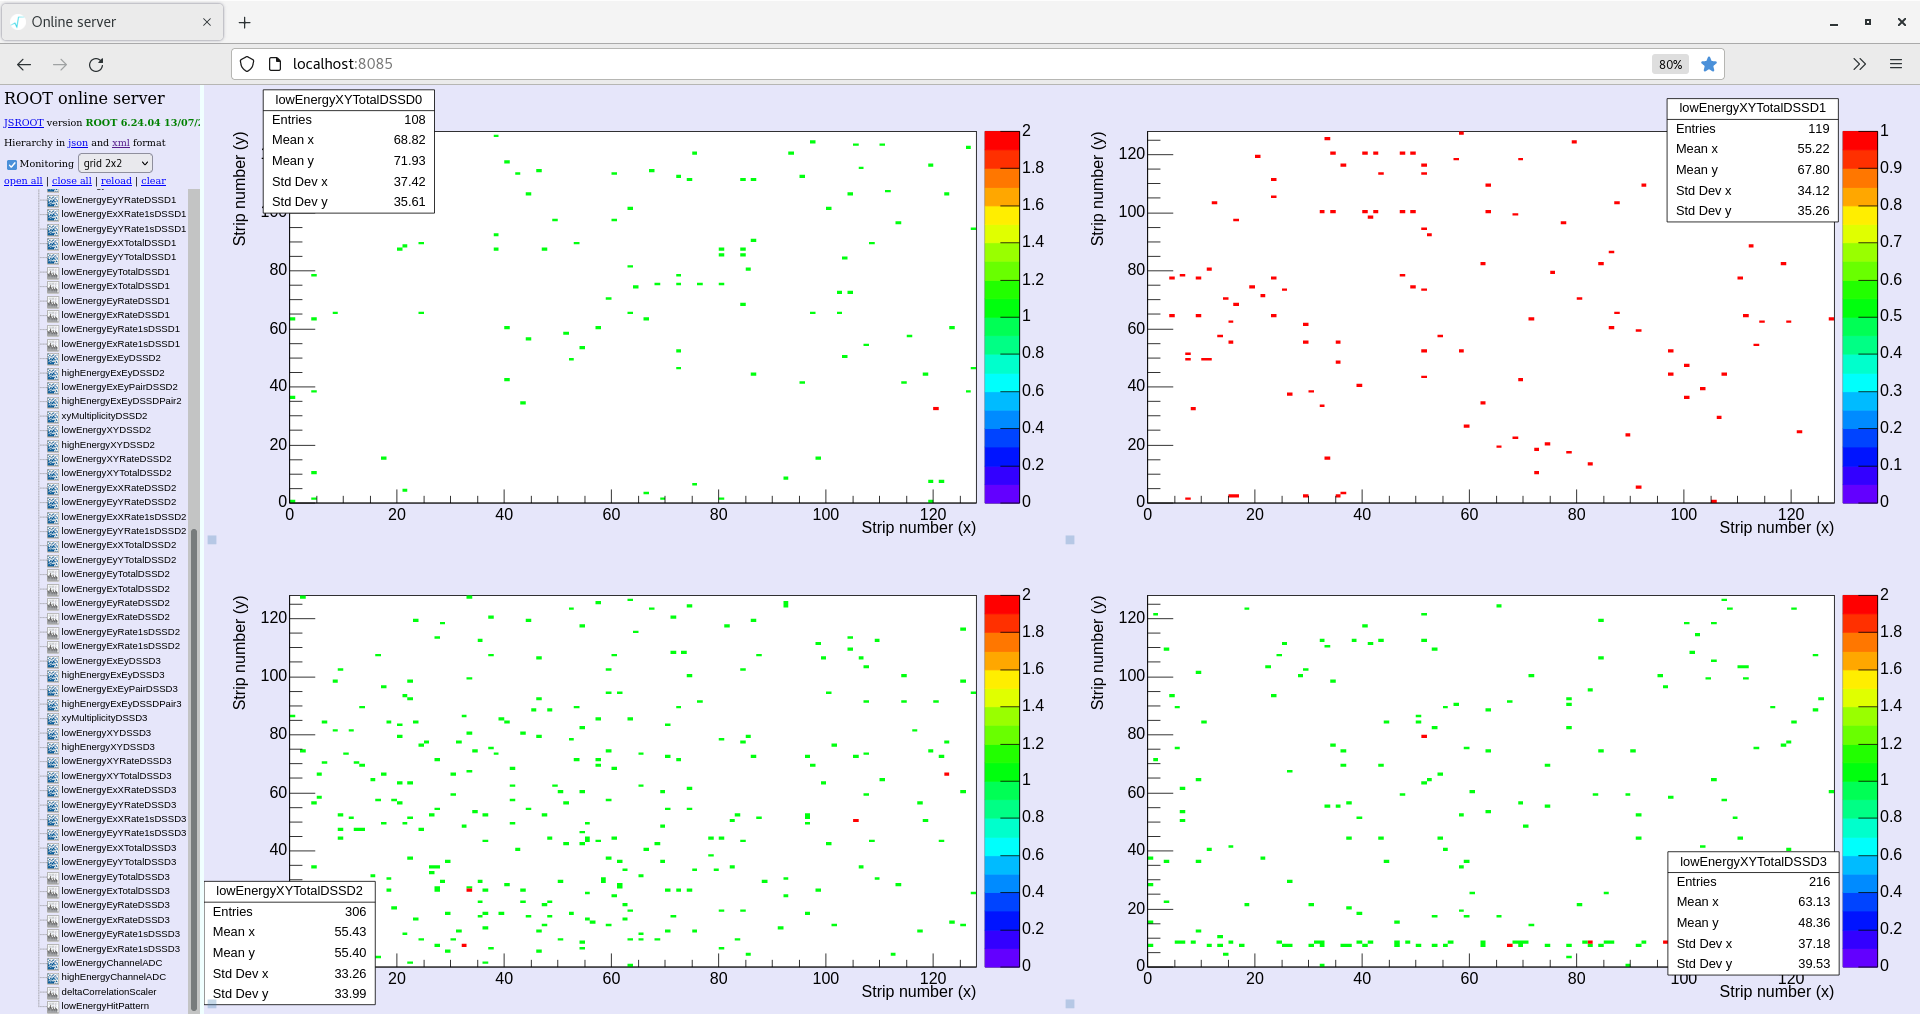Click the icon beside lowEnergyEyTotalDSSD1
The width and height of the screenshot is (1920, 1014).
click(x=53, y=272)
